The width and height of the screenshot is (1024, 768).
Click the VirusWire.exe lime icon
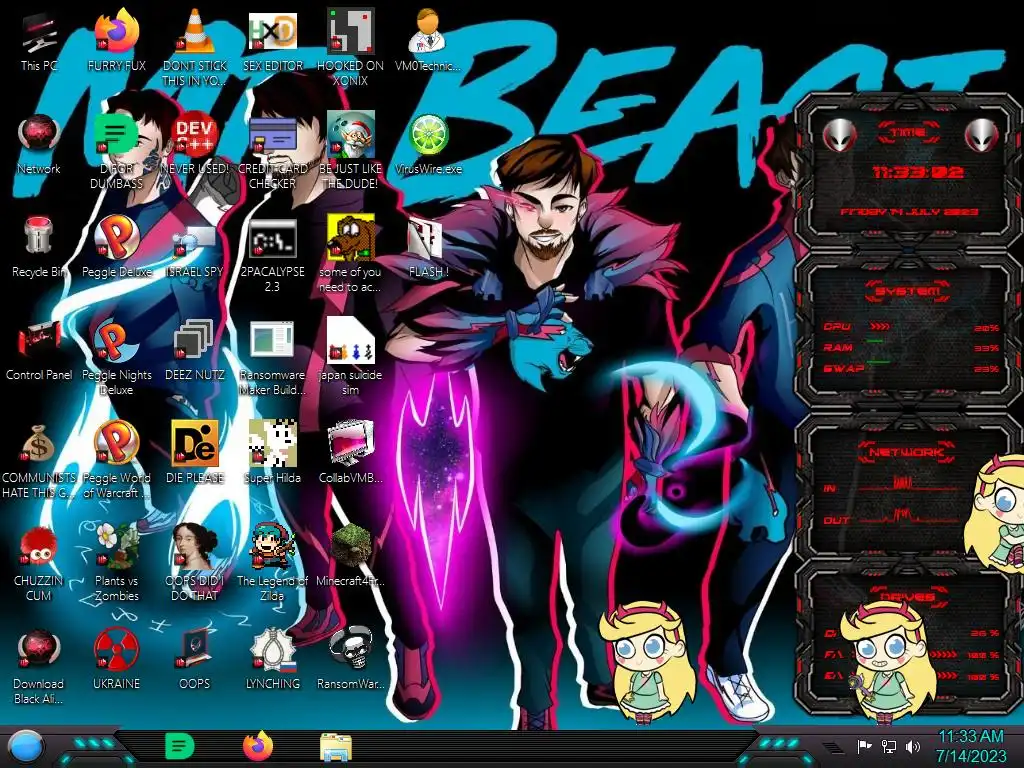coord(428,144)
